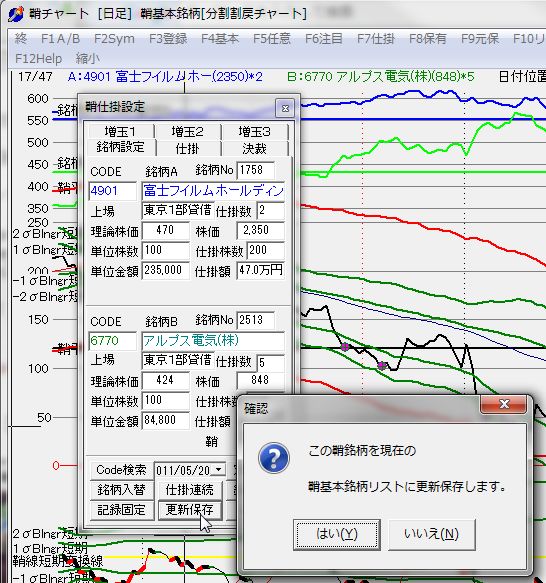Decline with the いいえ(N) button
The height and width of the screenshot is (583, 546).
click(431, 534)
